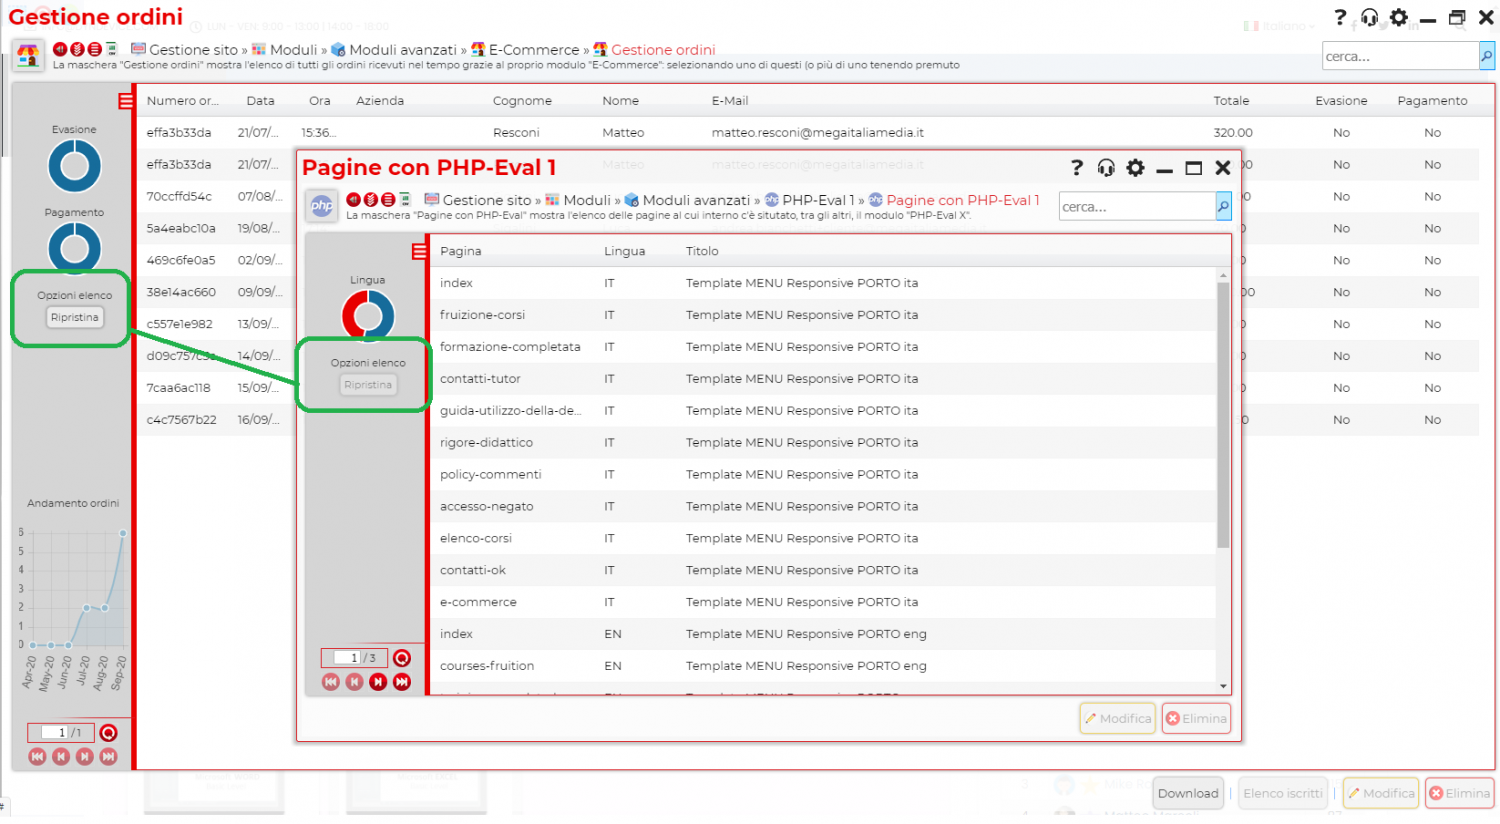Click the E-Commerce shop icon button
The image size is (1500, 824).
tap(28, 56)
